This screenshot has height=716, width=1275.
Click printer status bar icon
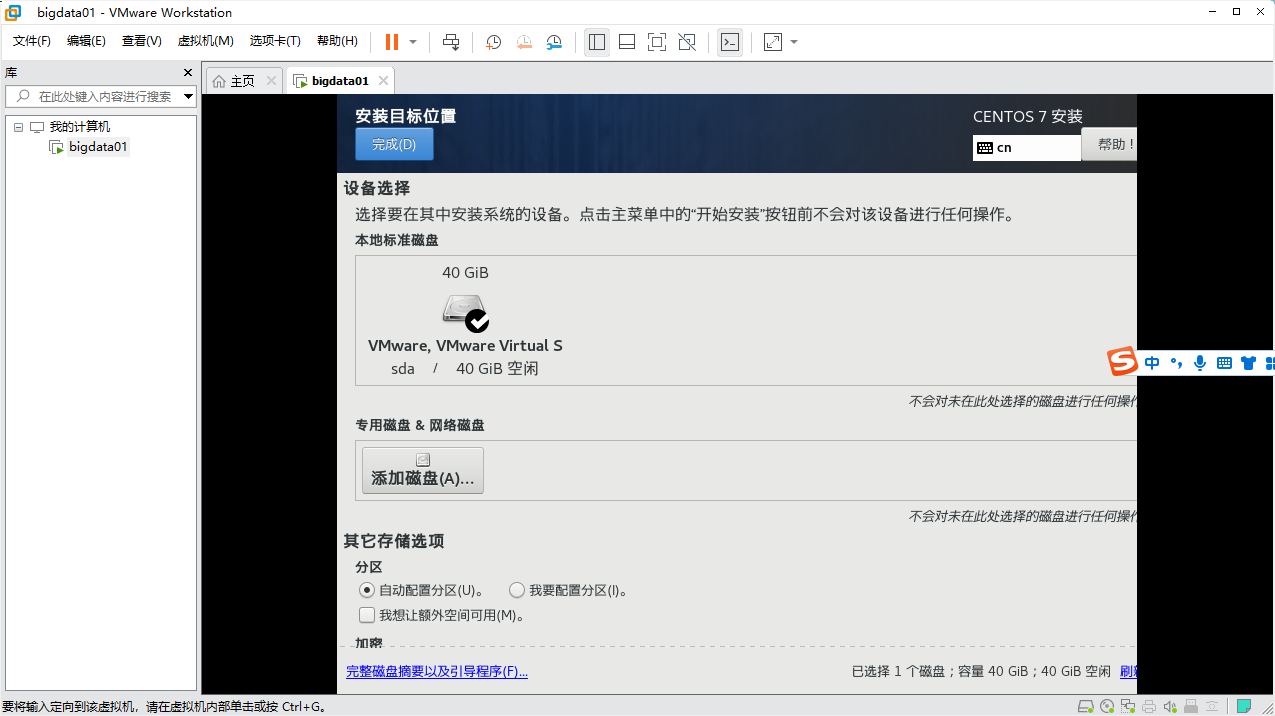point(1149,706)
